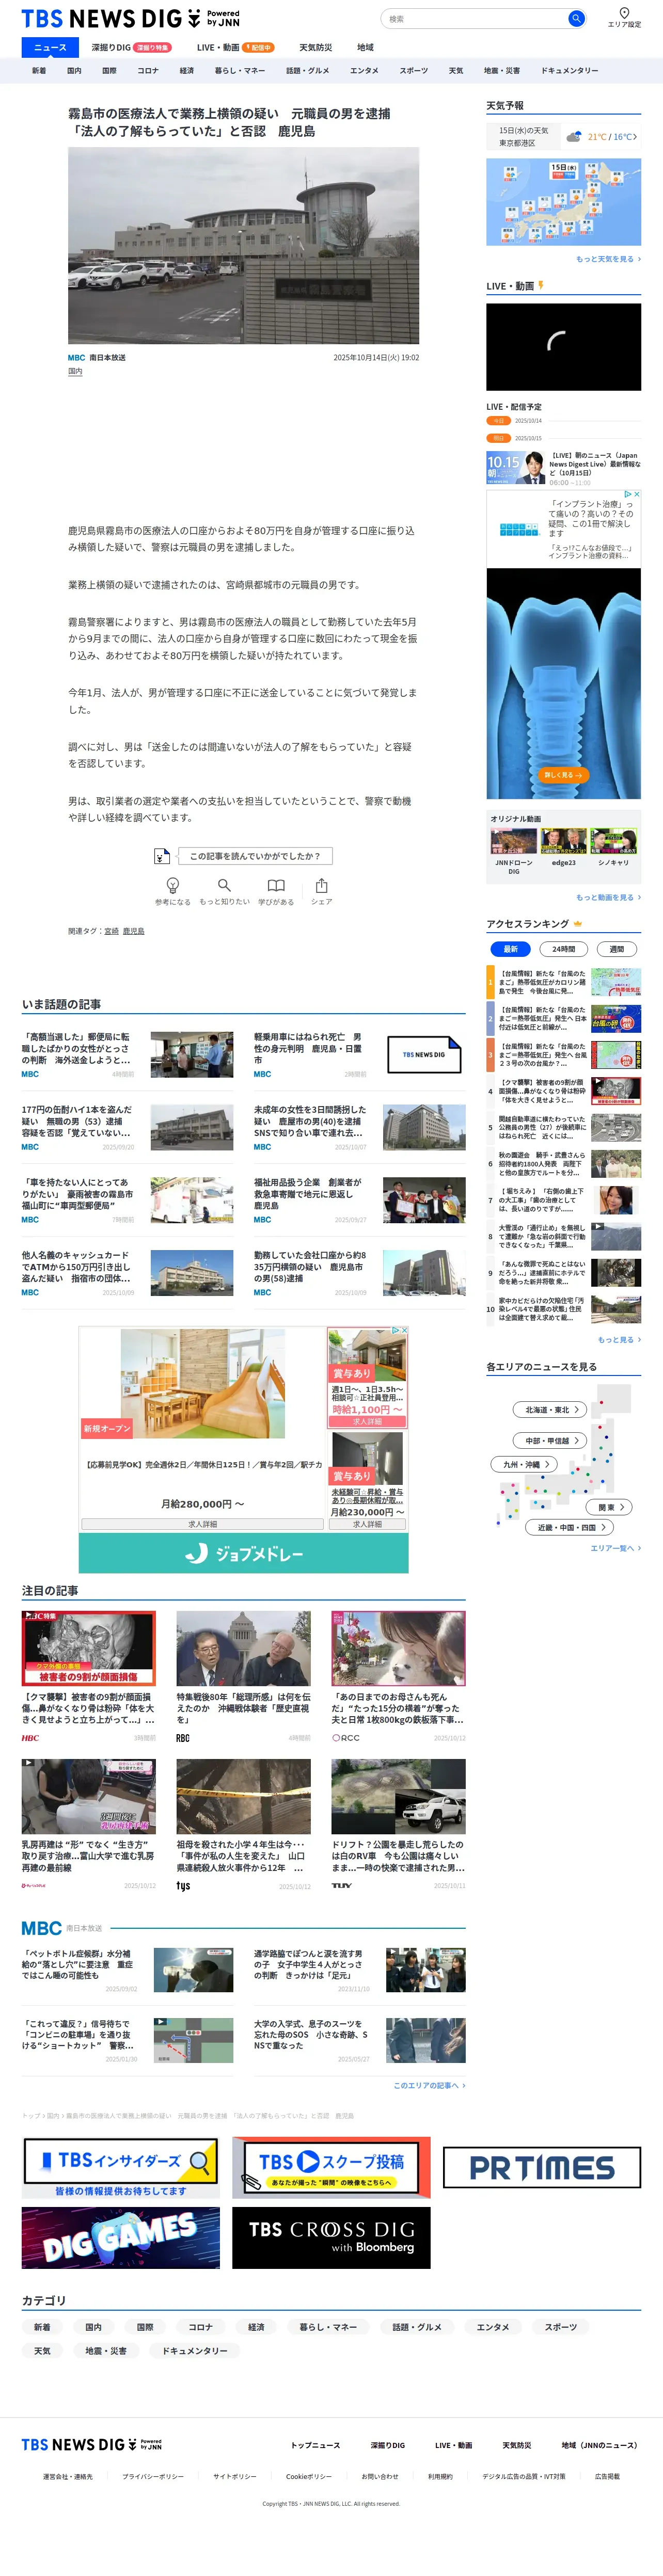Click the cloudy weather icon in forecast
Image resolution: width=663 pixels, height=2576 pixels.
click(574, 137)
